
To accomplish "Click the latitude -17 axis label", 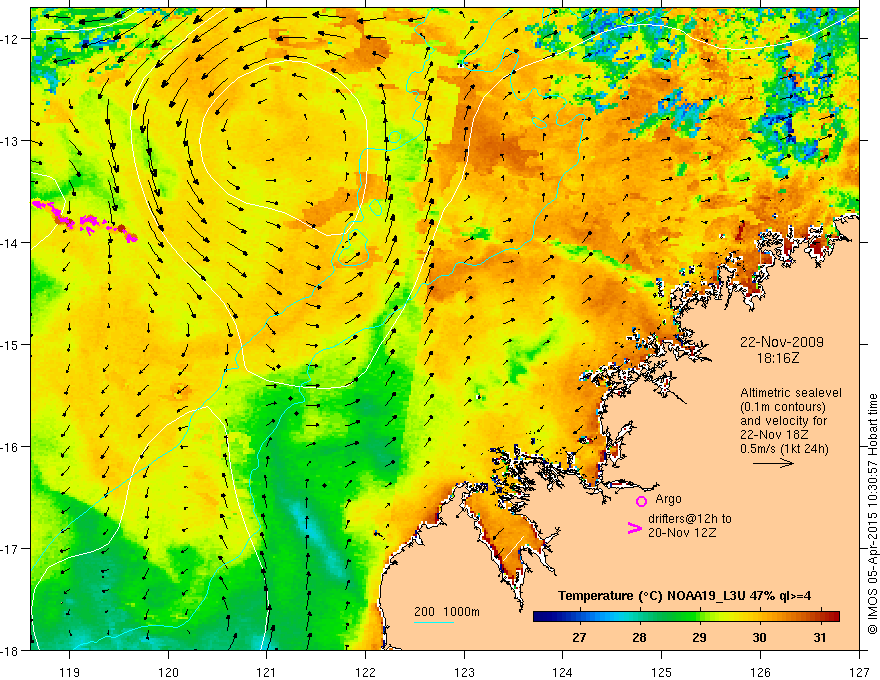I will click(10, 549).
